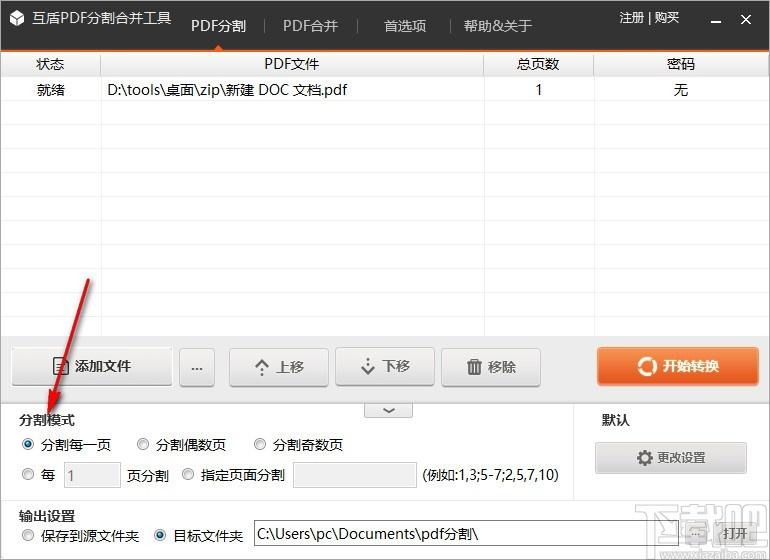
Task: Select the 新建 DOC 文档.pdf file row
Action: [385, 89]
